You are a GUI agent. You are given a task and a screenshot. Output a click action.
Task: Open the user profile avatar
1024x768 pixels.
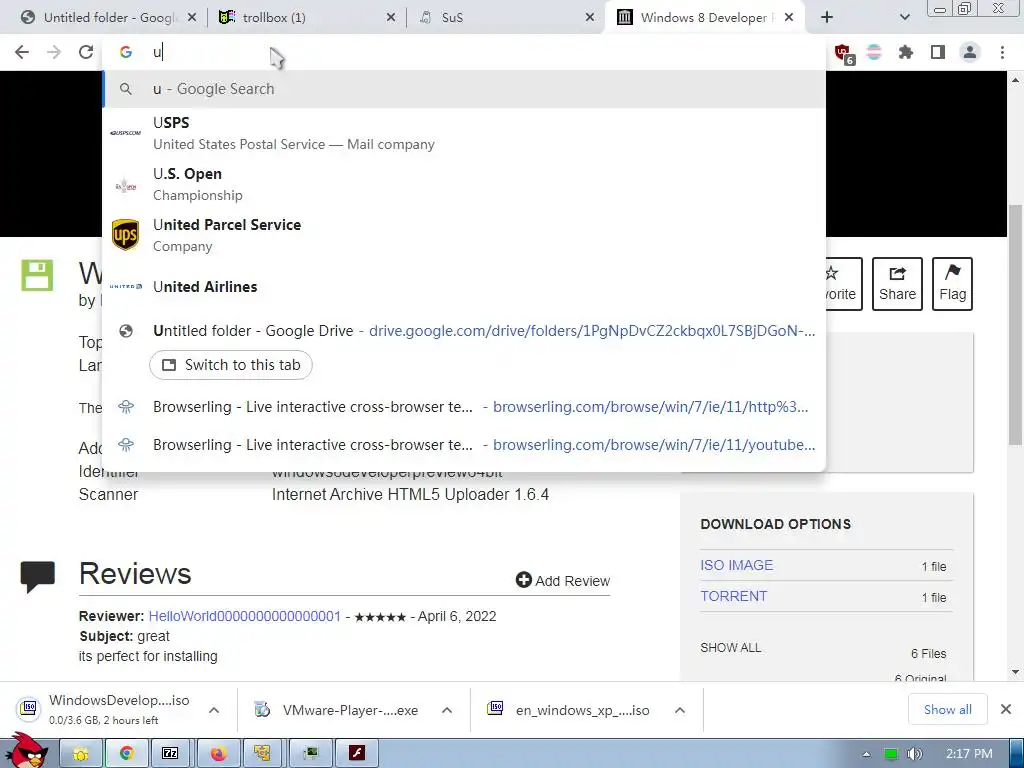click(x=970, y=52)
